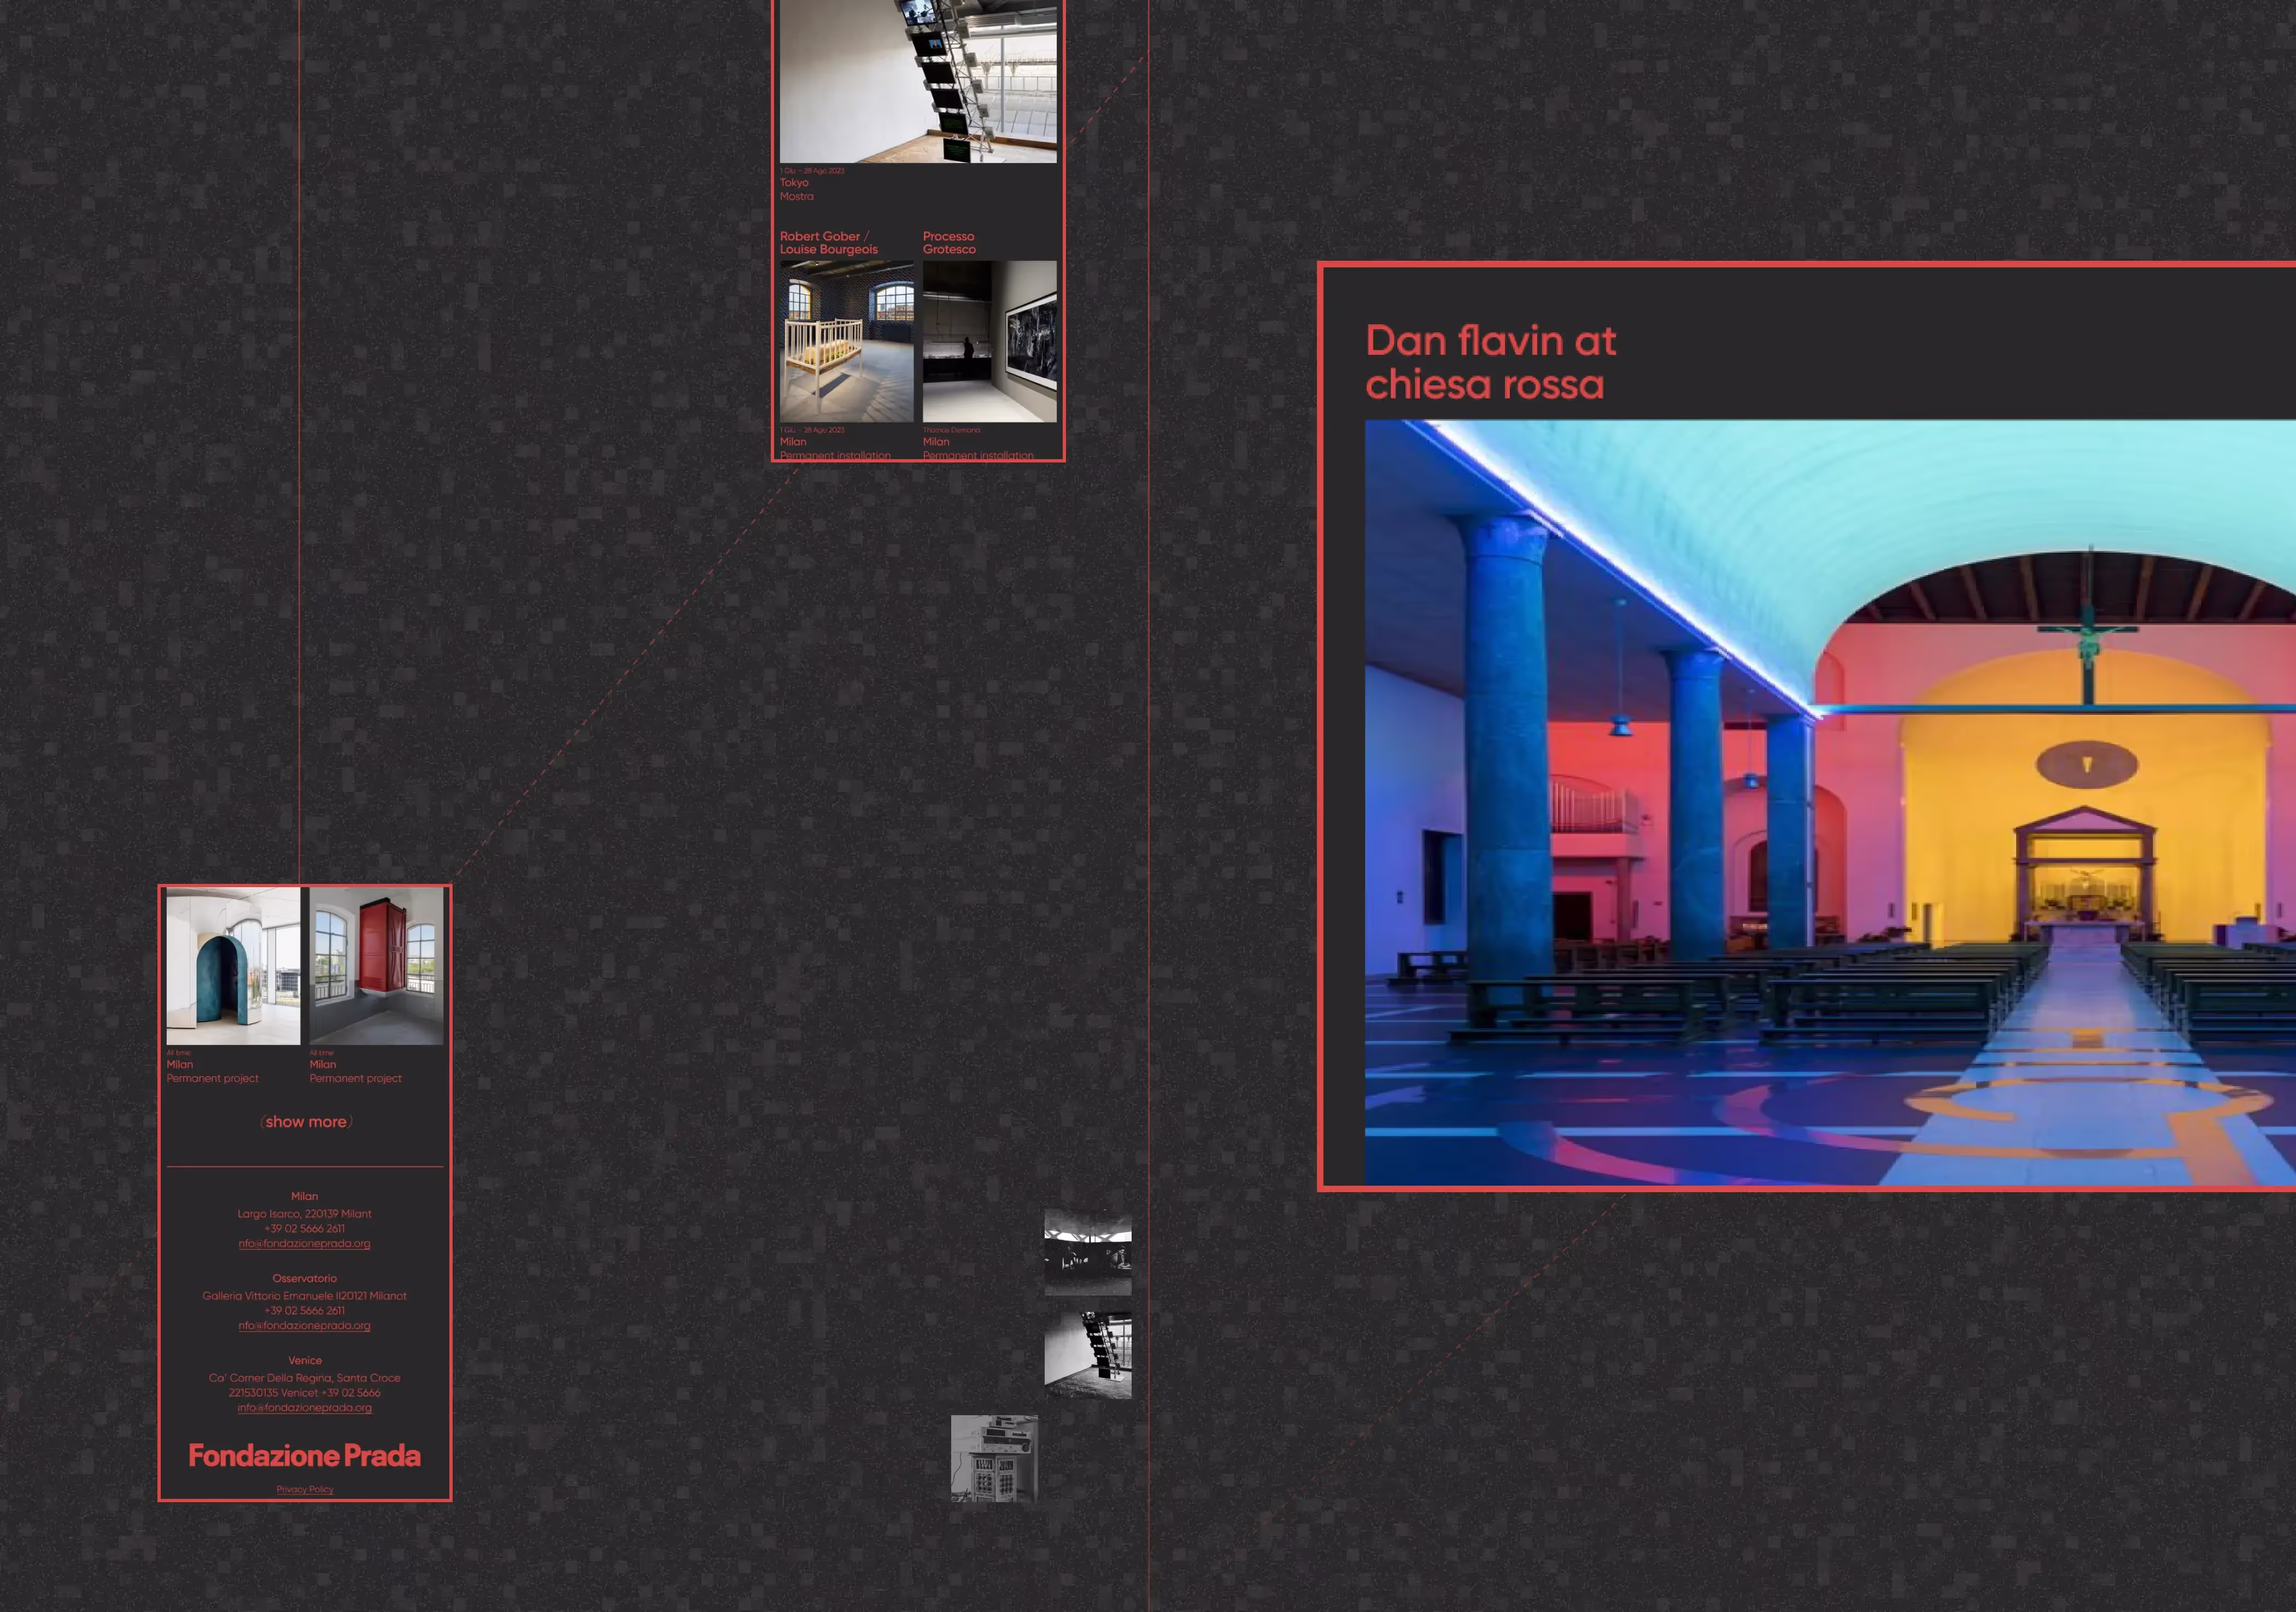Viewport: 2296px width, 1612px height.
Task: Select "Permanent project" below the blue booth image
Action: coord(212,1078)
